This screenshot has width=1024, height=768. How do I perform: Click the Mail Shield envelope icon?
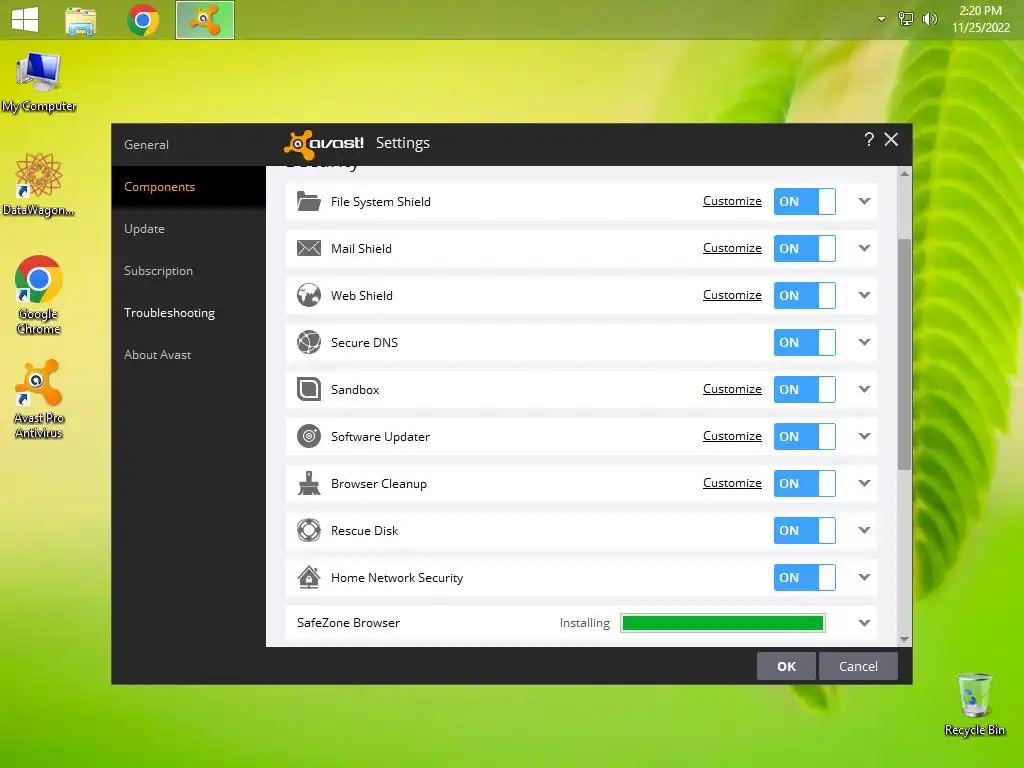click(x=308, y=248)
